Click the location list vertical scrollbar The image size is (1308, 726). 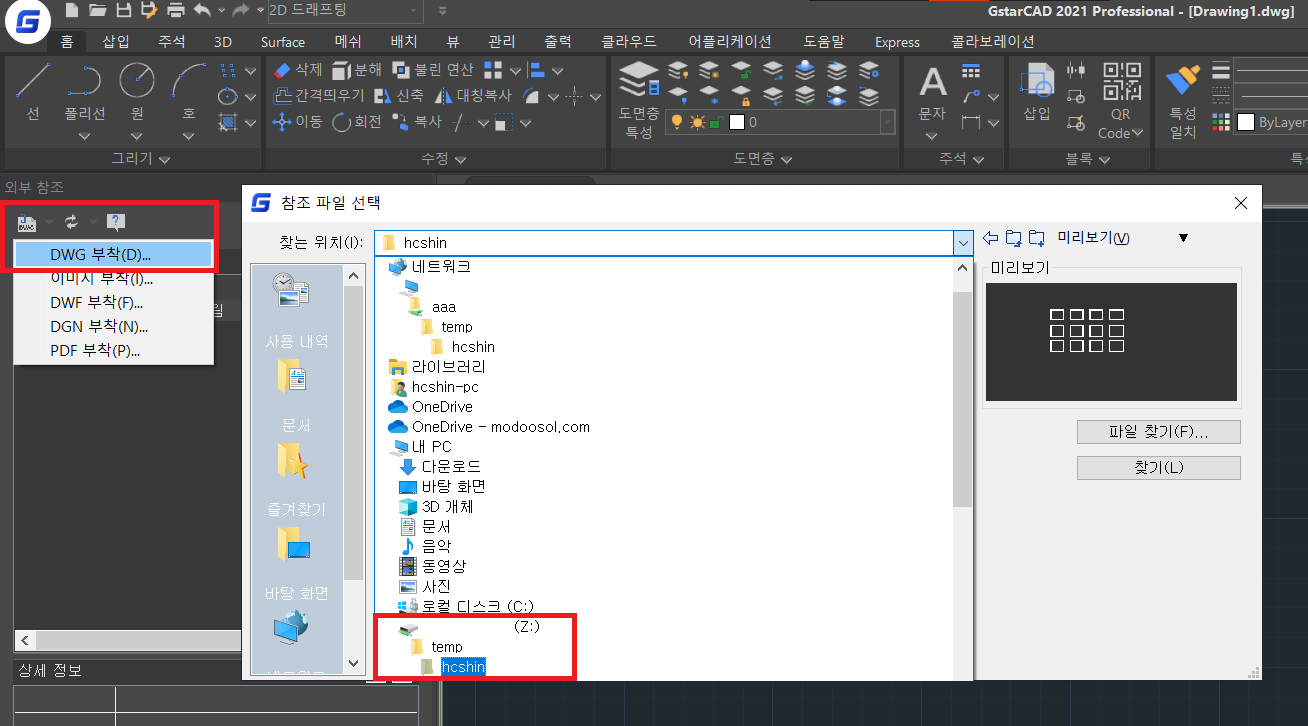tap(963, 400)
